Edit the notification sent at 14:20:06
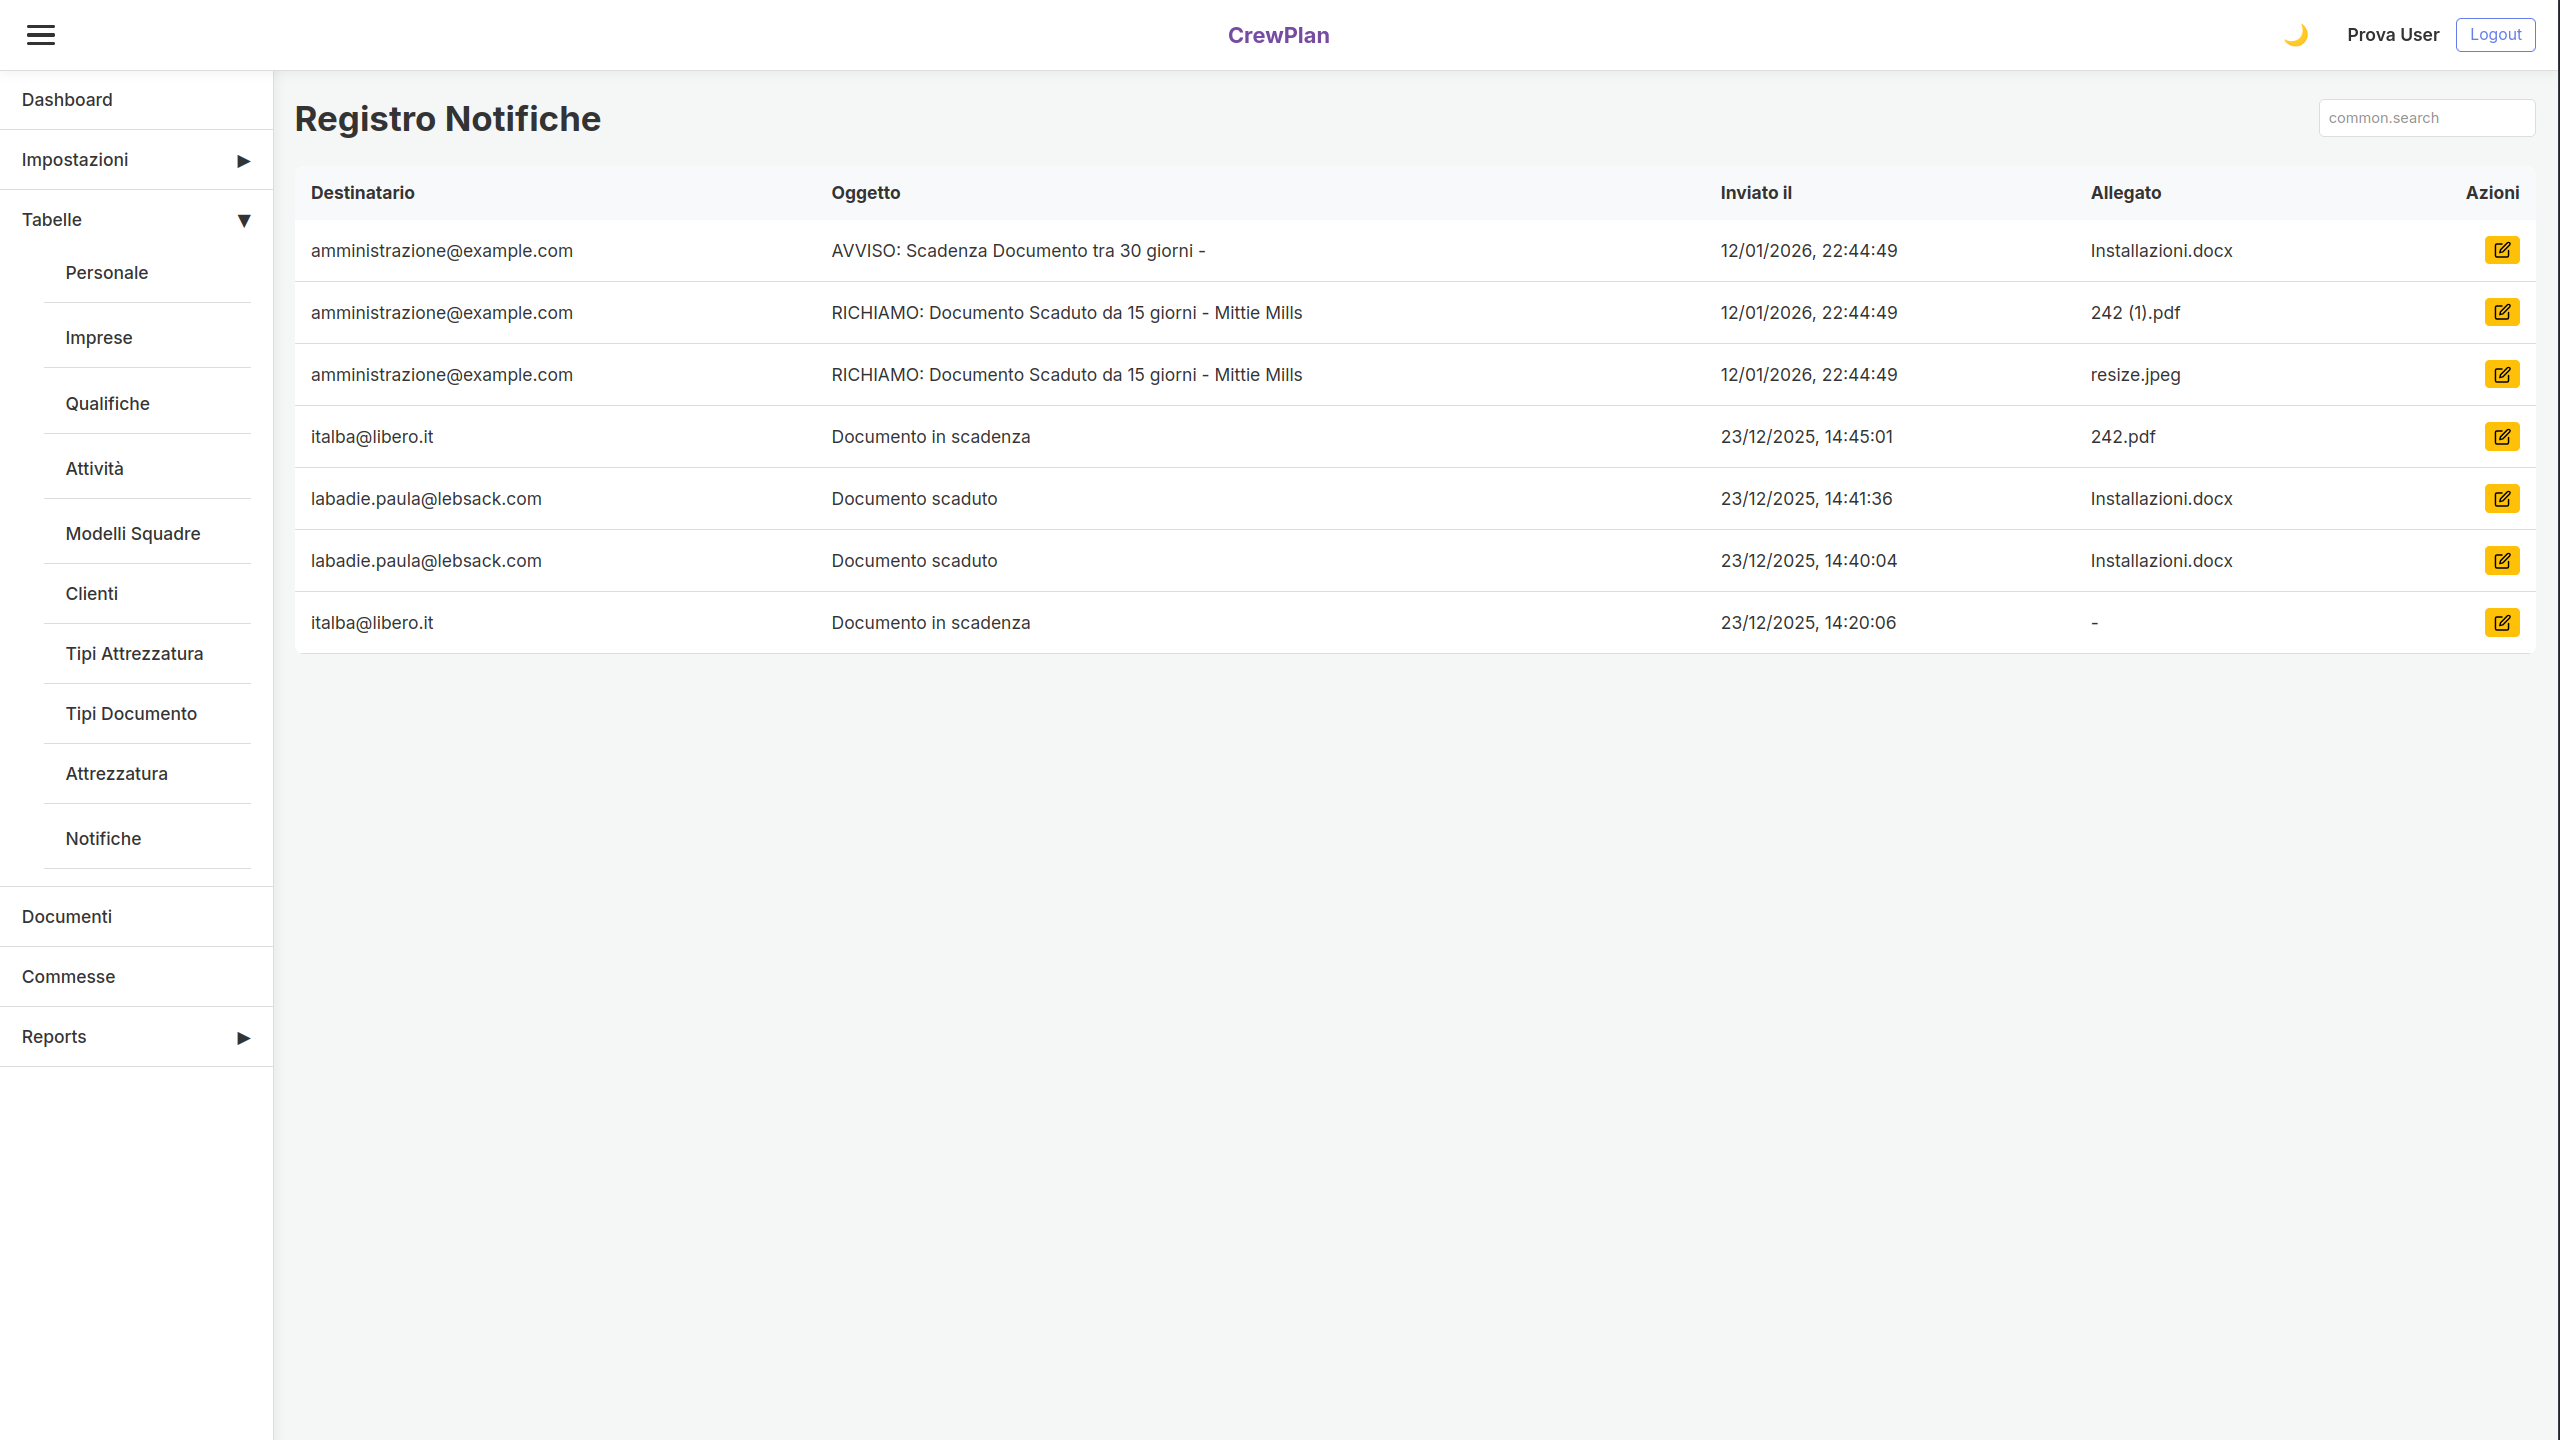 2501,622
